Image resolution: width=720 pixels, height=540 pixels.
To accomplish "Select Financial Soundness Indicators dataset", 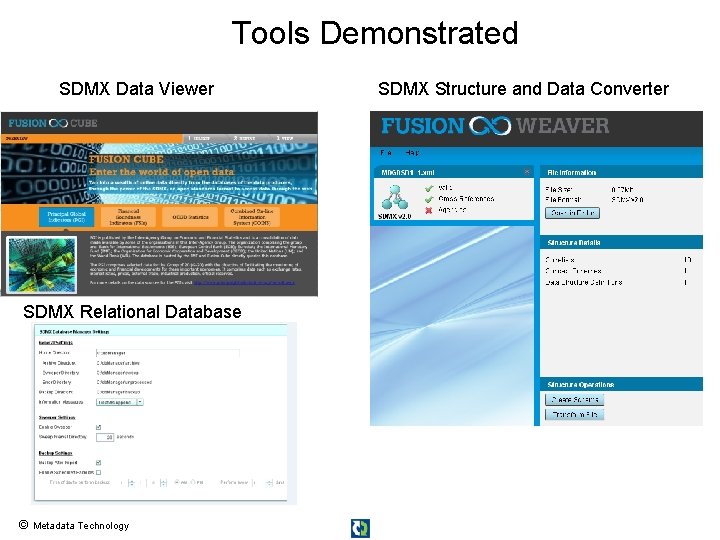I will click(128, 217).
